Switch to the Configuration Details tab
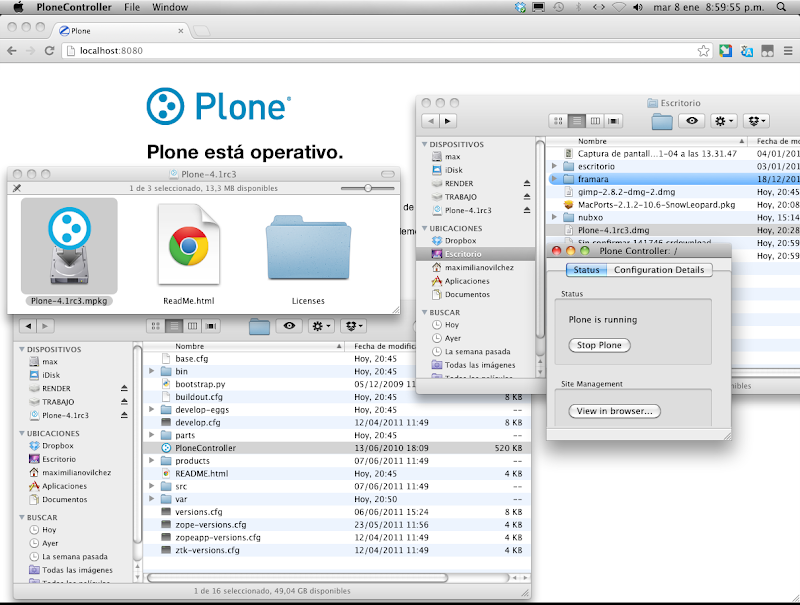Screen dimensions: 800x605 (x=658, y=270)
